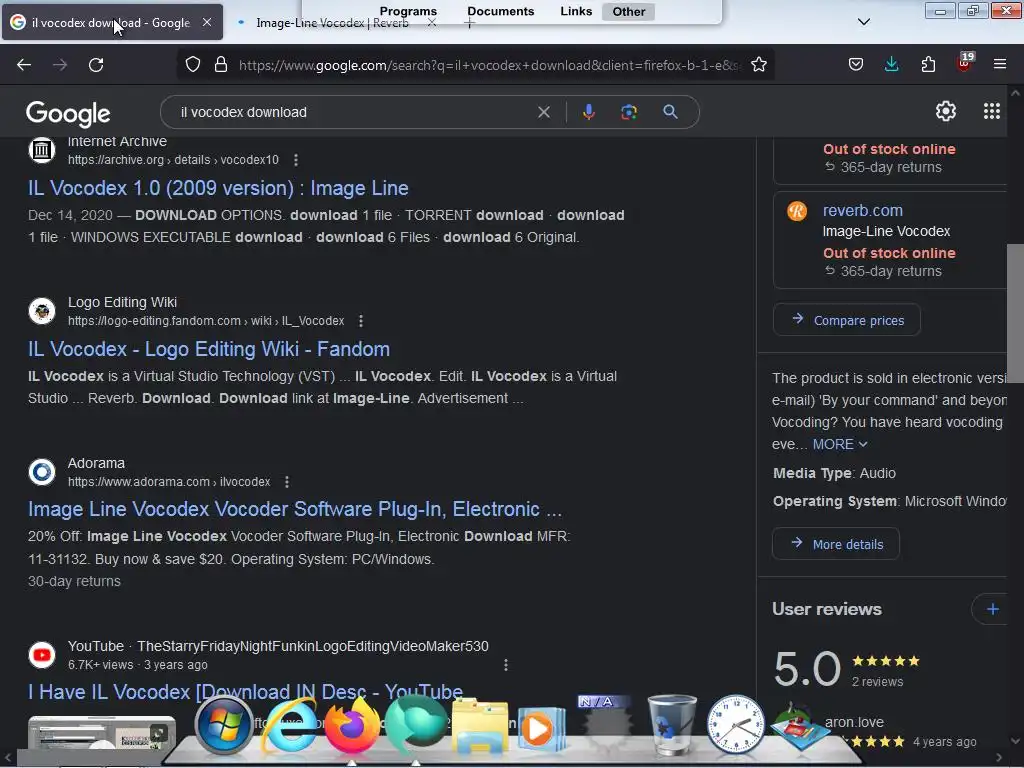This screenshot has height=768, width=1024.
Task: Open the Pocket save icon
Action: pos(856,65)
